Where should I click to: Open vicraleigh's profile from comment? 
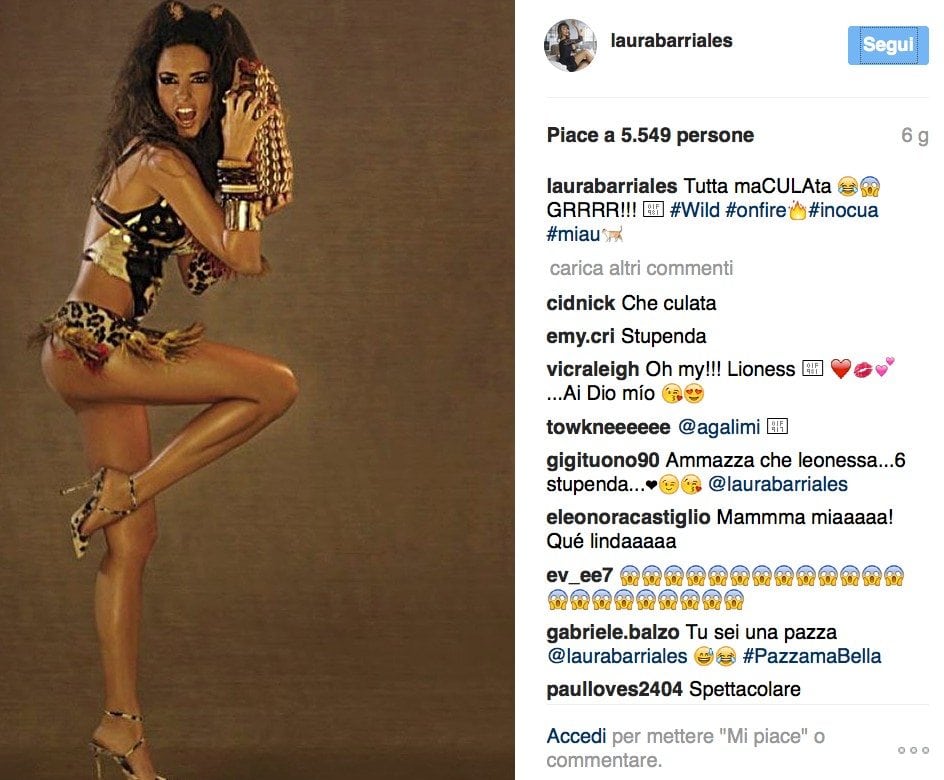[x=593, y=369]
